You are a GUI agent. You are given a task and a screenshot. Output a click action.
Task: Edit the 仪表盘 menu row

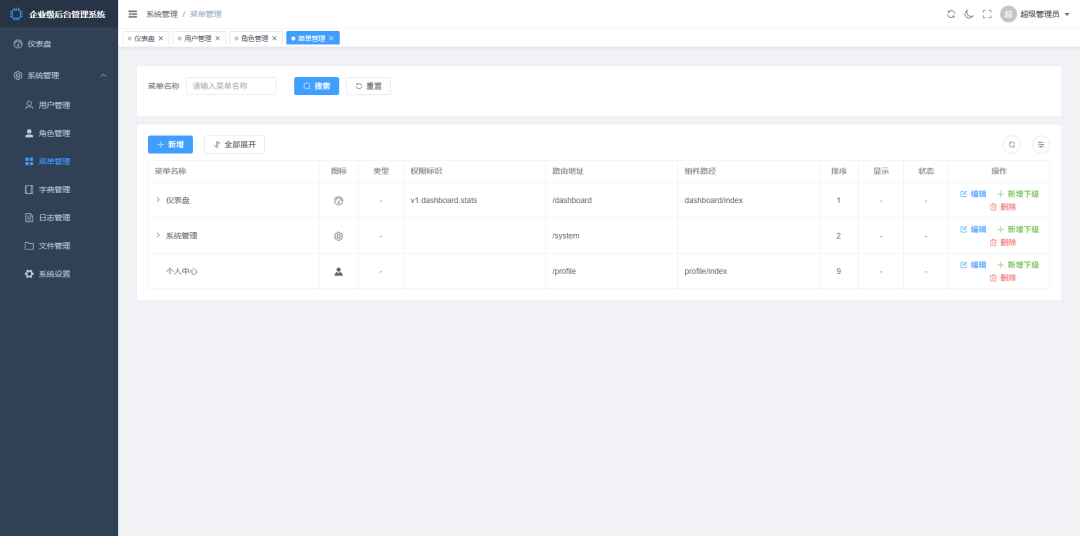(973, 194)
